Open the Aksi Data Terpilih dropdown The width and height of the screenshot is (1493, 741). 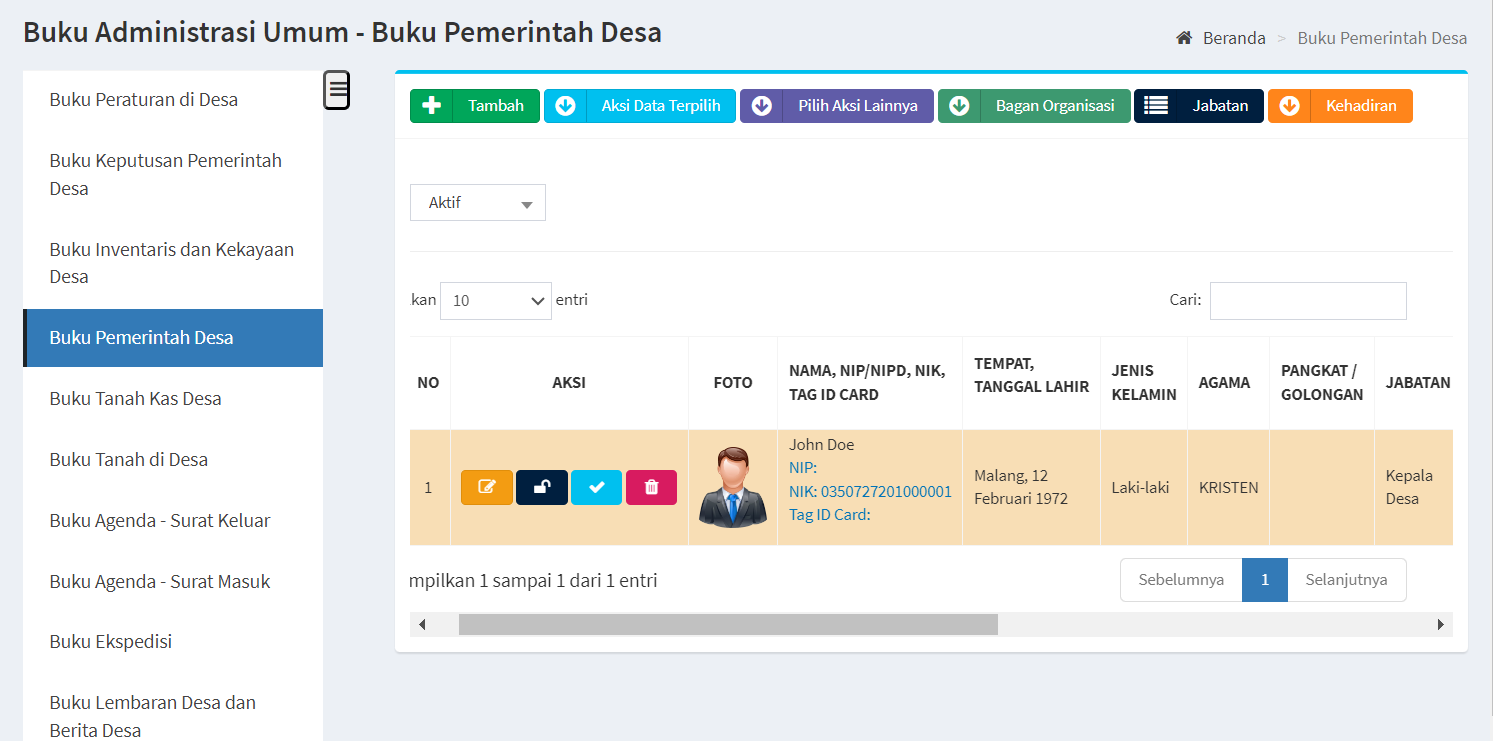(x=639, y=105)
